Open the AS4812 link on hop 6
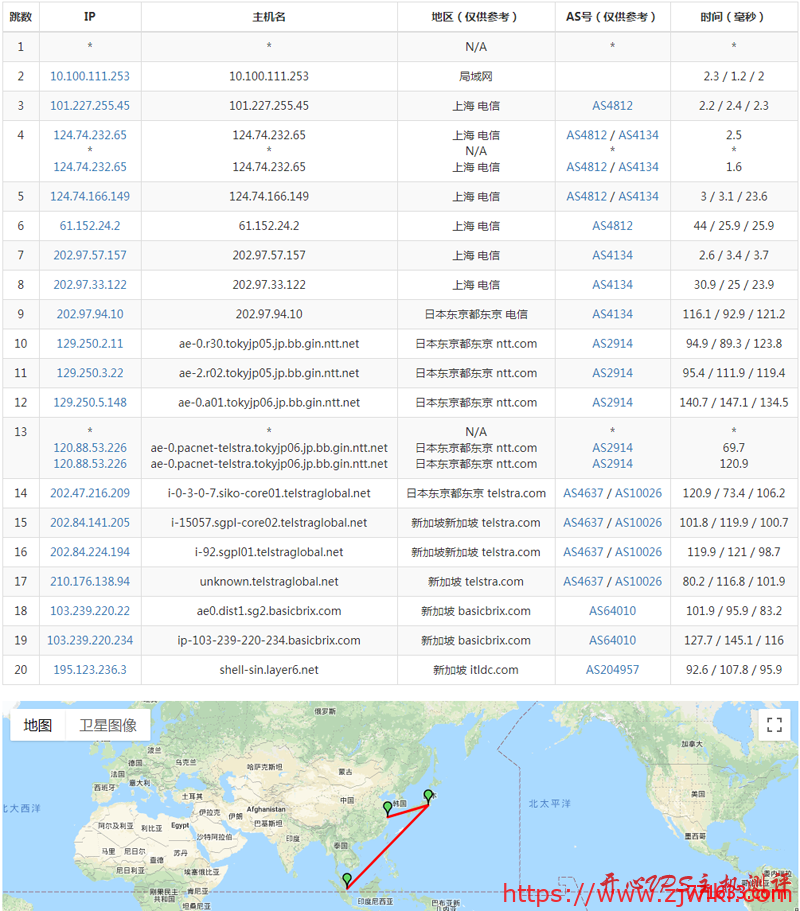This screenshot has height=911, width=800. point(612,225)
